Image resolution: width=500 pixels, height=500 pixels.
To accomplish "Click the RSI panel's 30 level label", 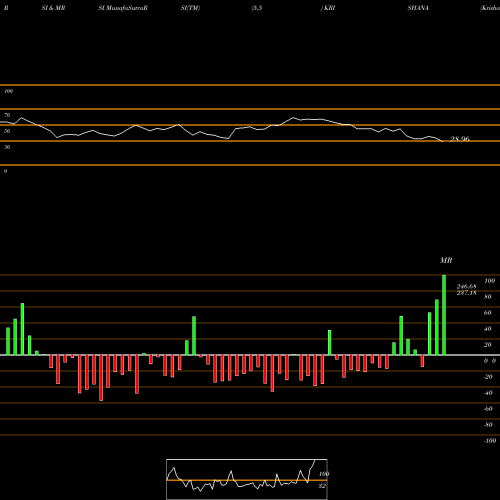I will 7,147.
